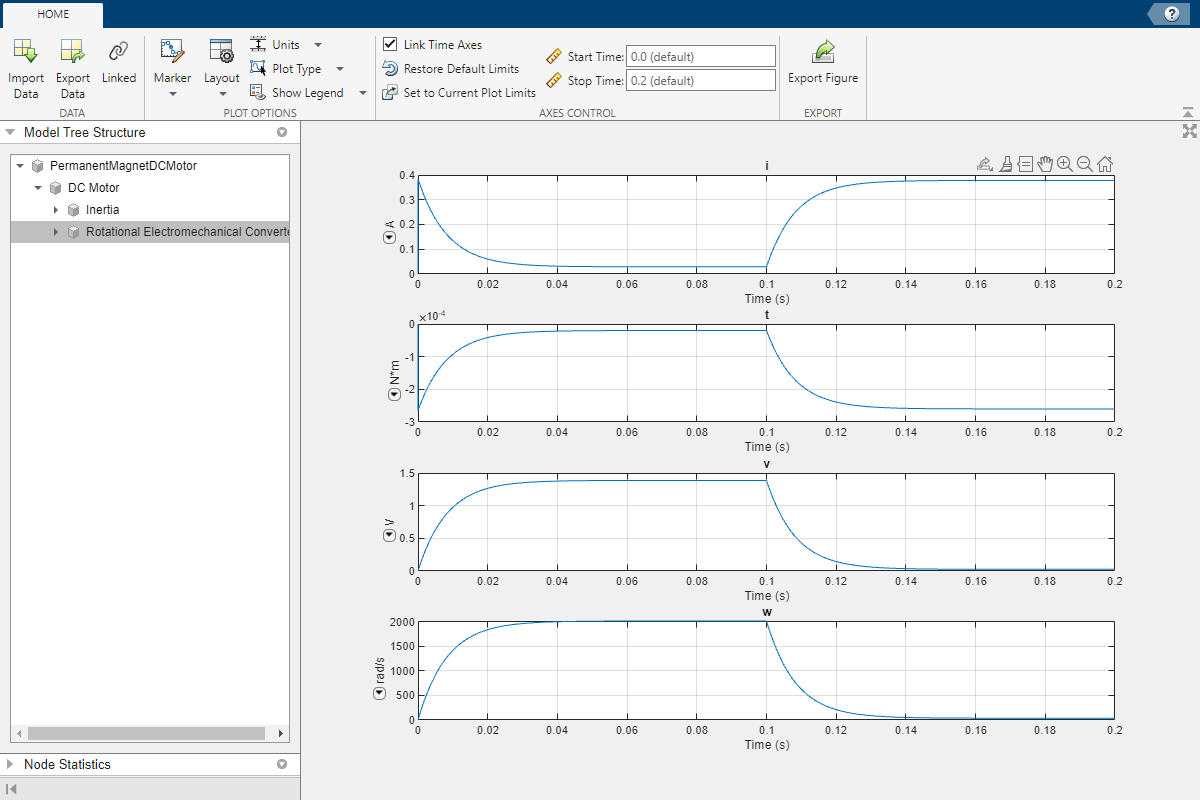The width and height of the screenshot is (1200, 800).
Task: Click the Export Figure icon
Action: [x=823, y=52]
